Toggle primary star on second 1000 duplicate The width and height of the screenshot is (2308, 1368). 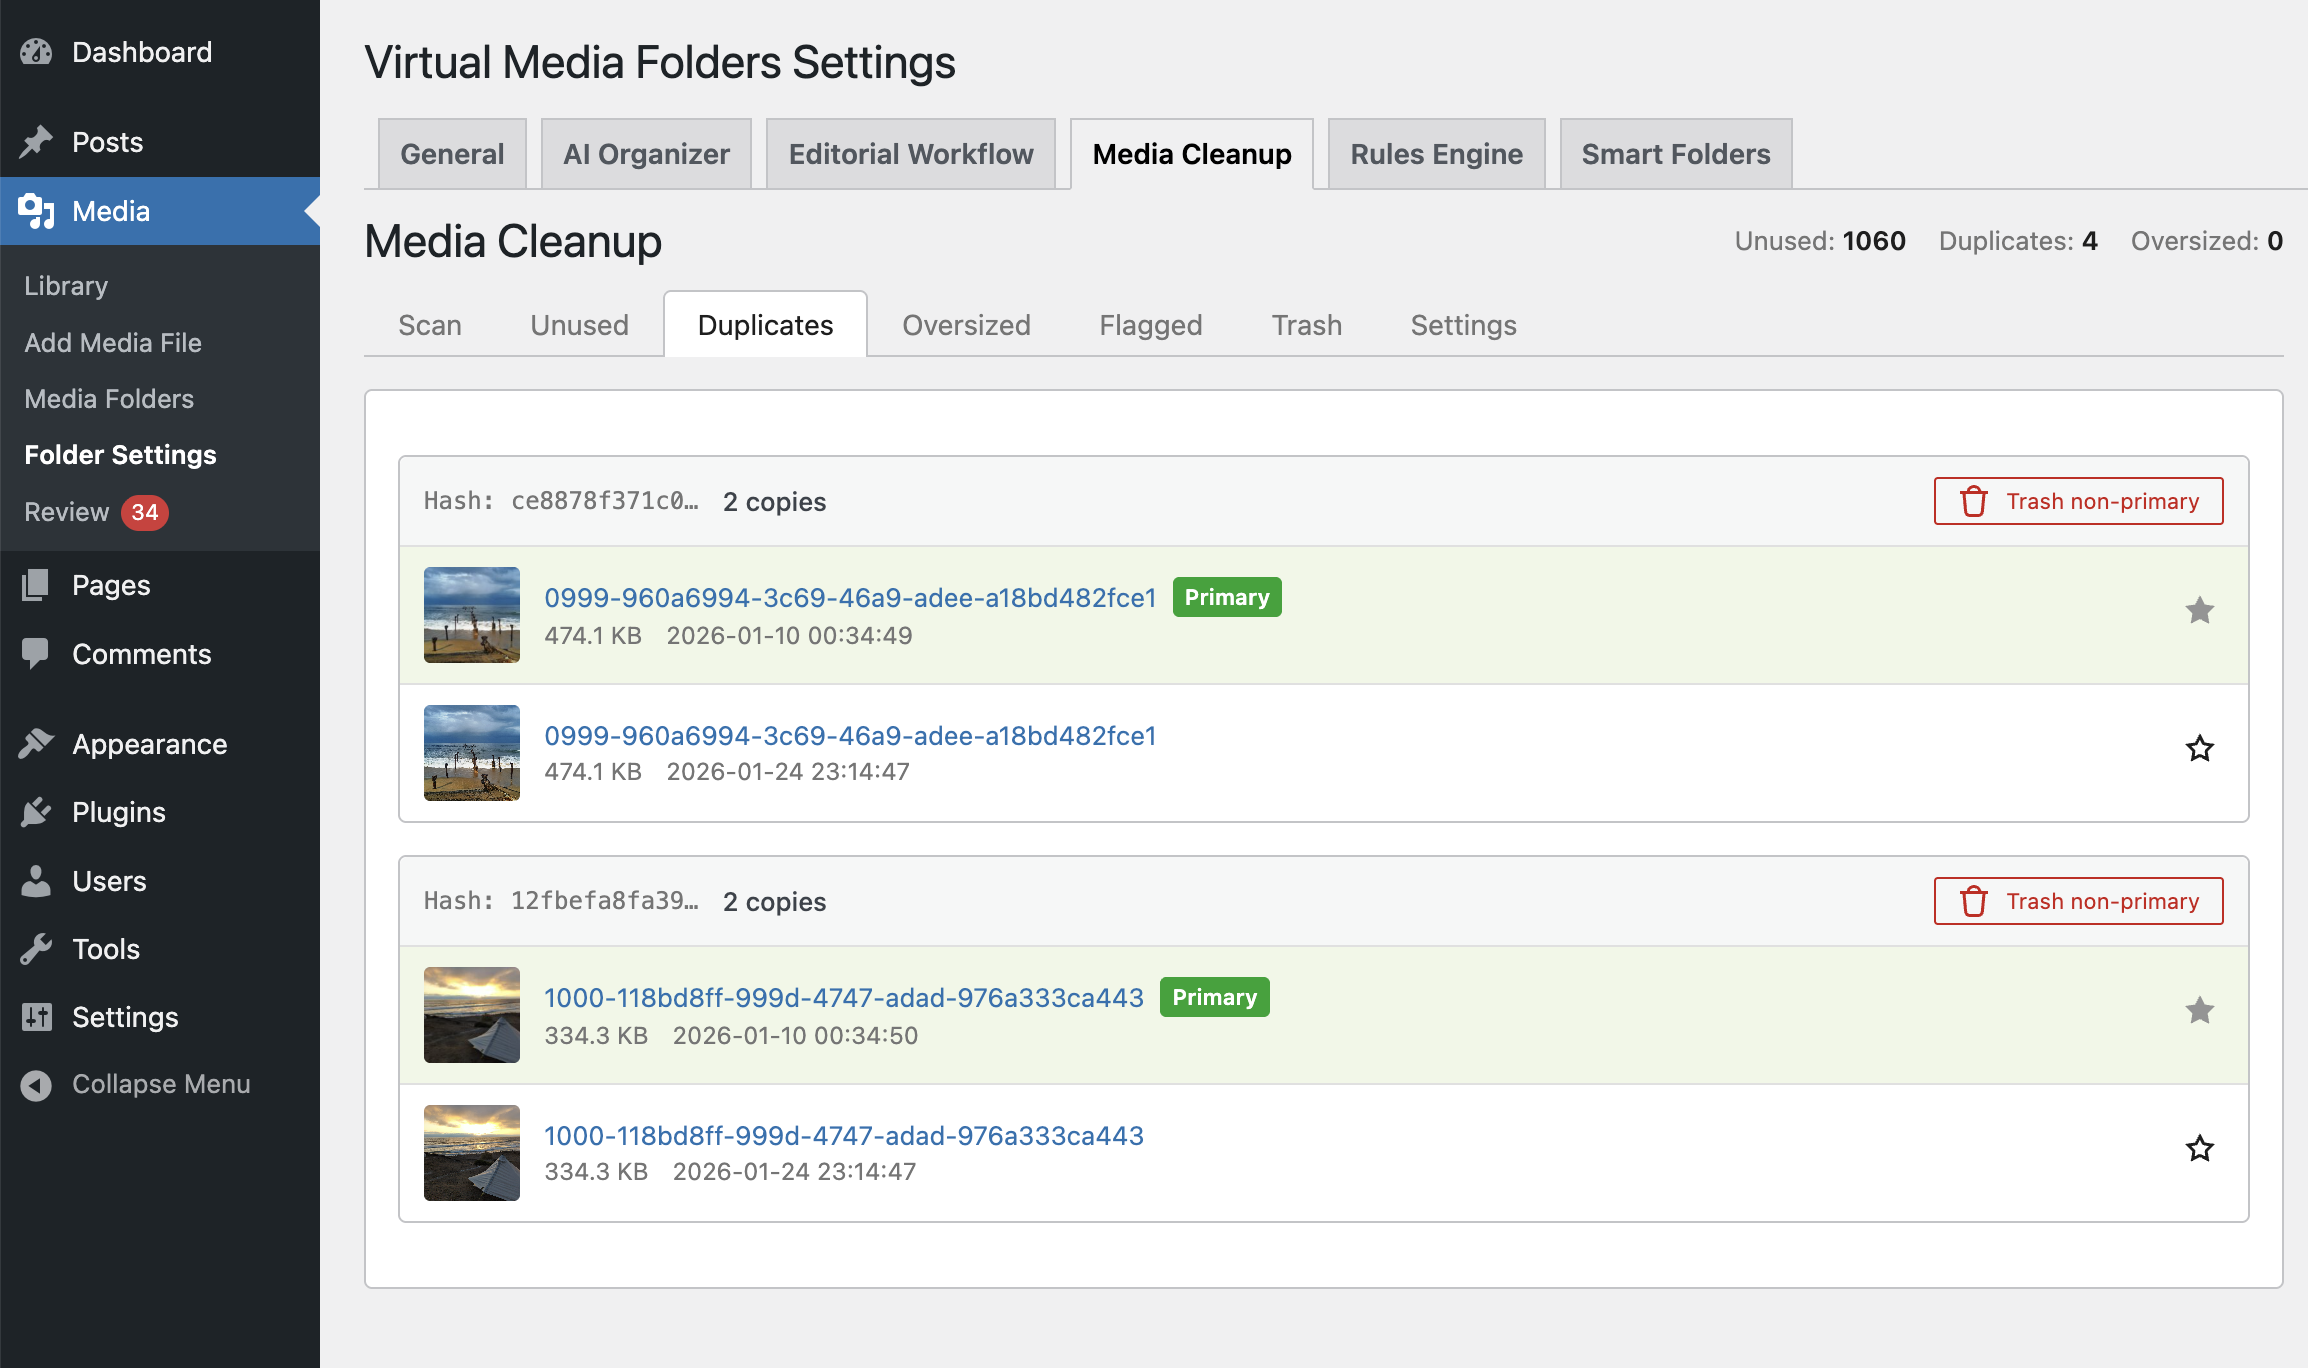pyautogui.click(x=2199, y=1148)
